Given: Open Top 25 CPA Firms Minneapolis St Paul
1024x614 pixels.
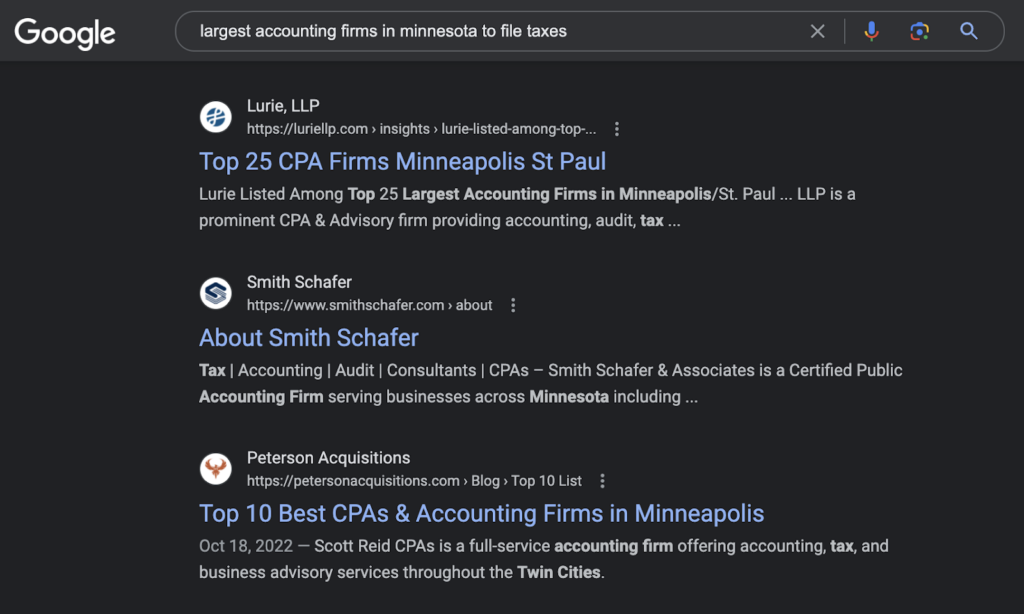Looking at the screenshot, I should 402,161.
